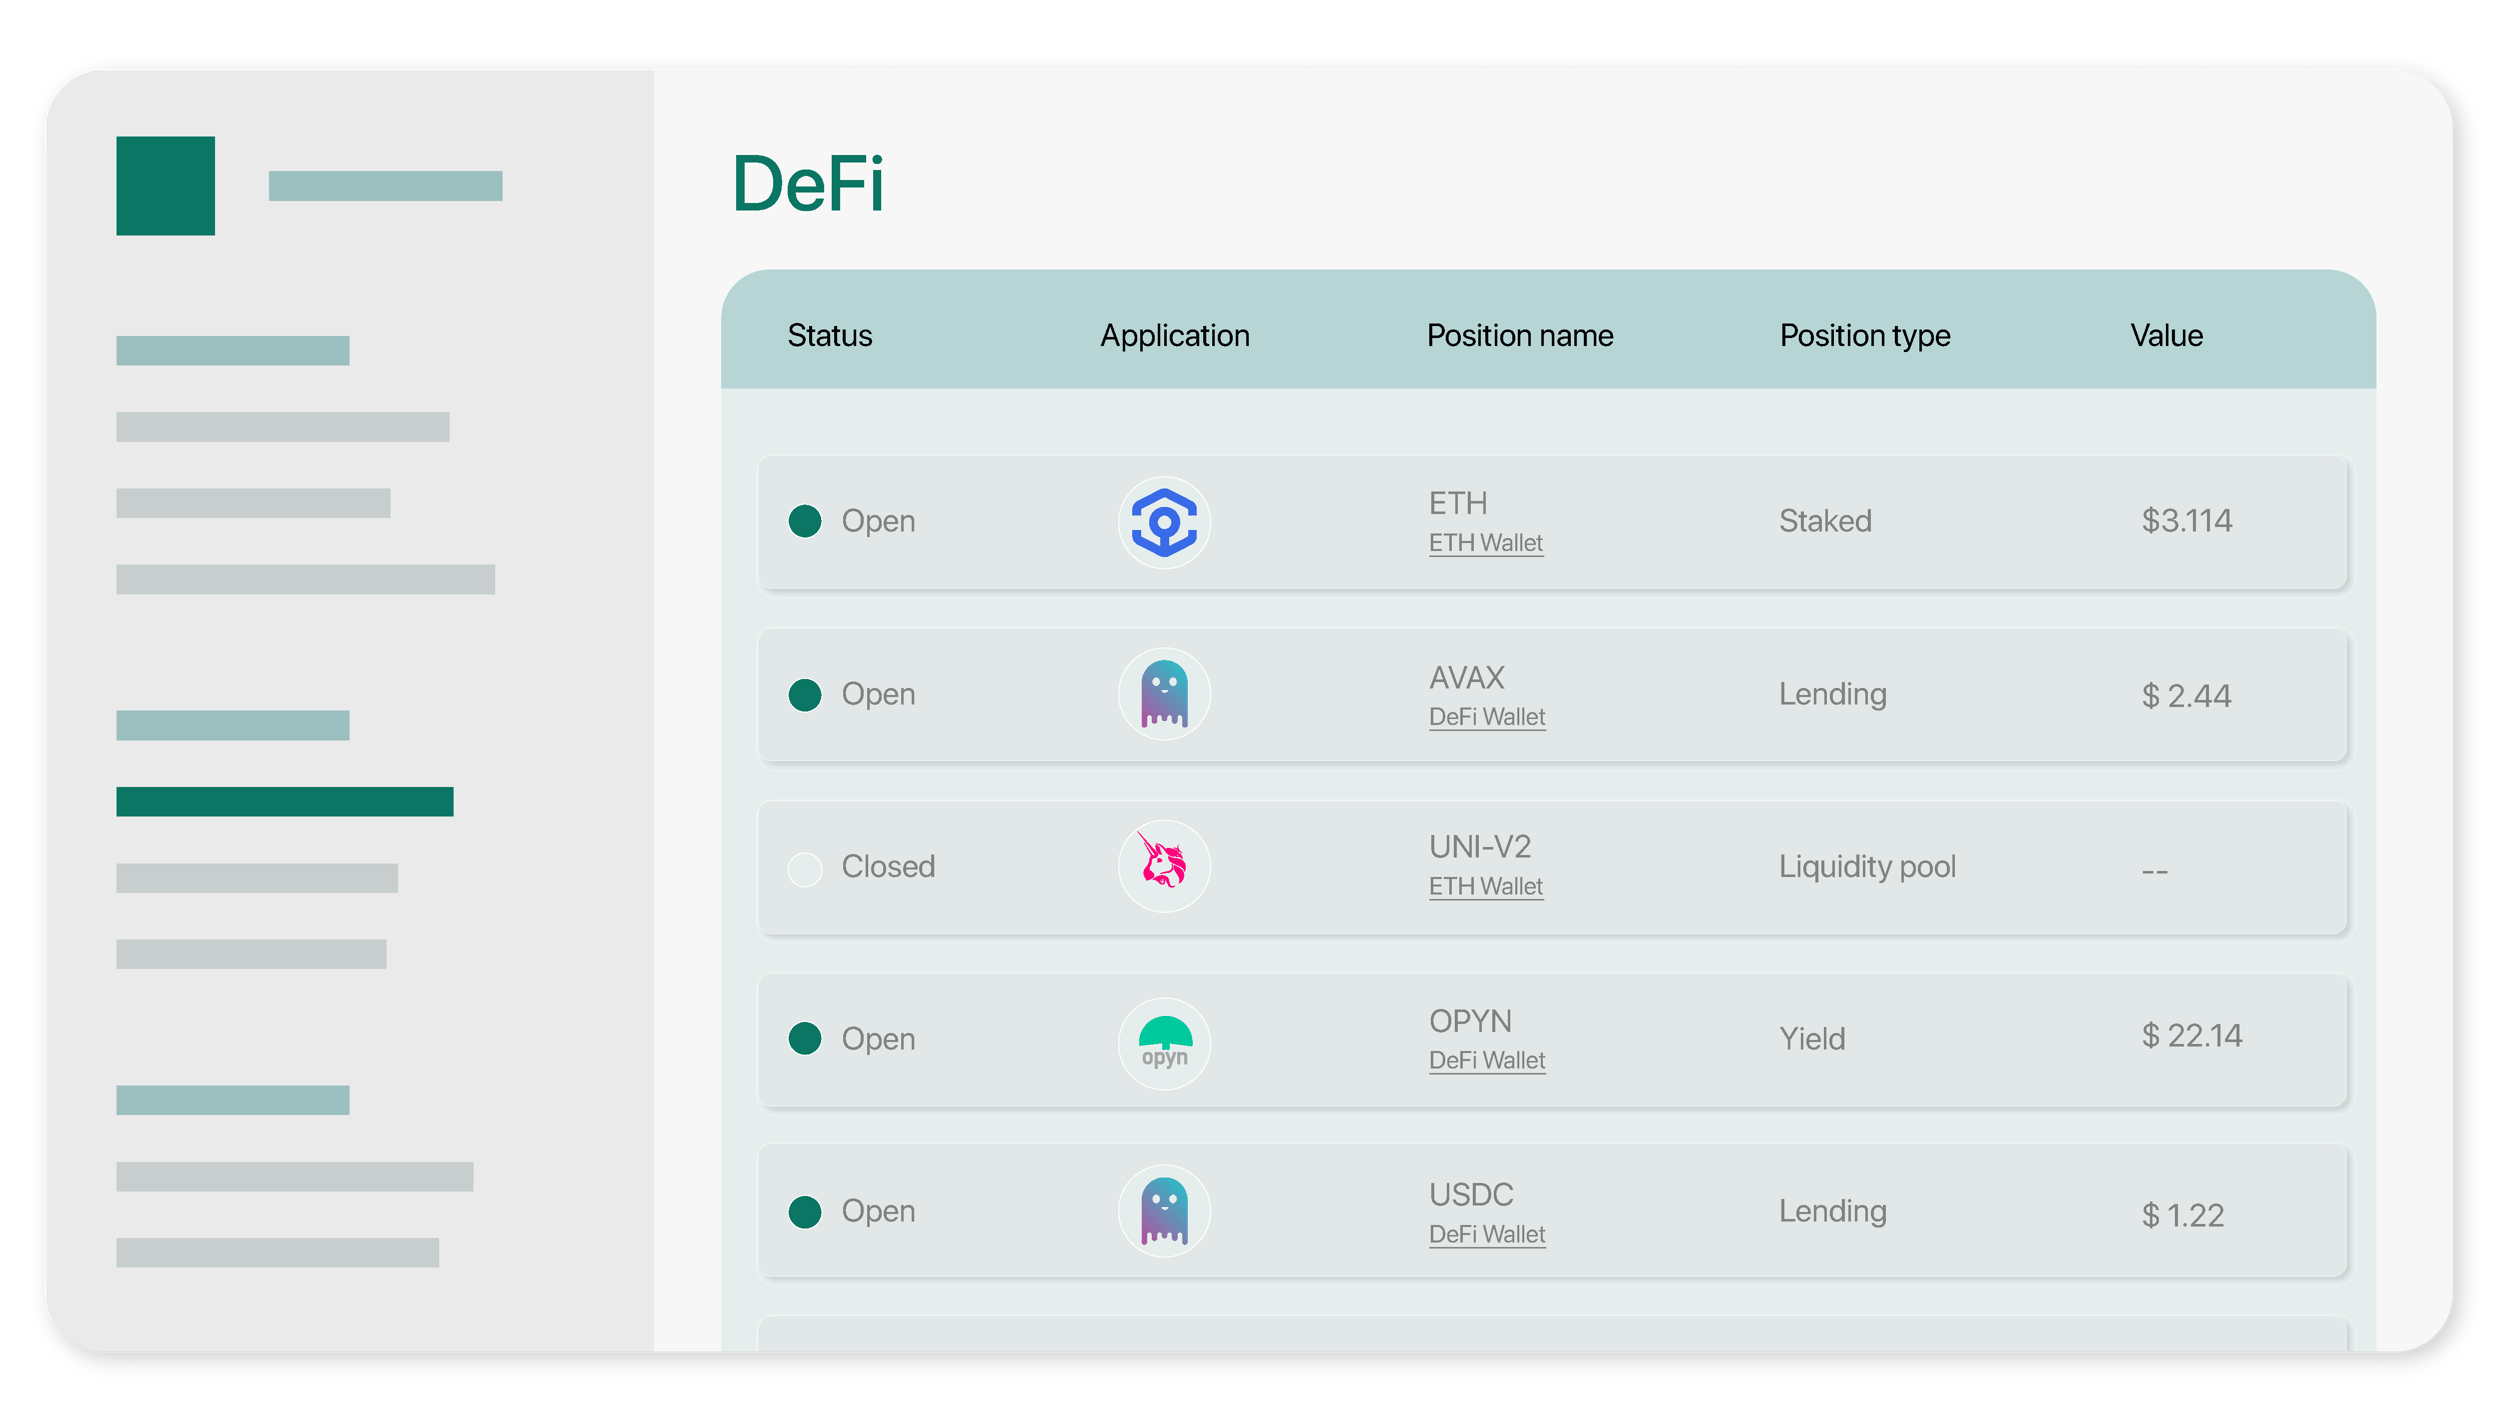Click the Closed status text
Viewport: 2501px width, 1418px height.
(888, 867)
